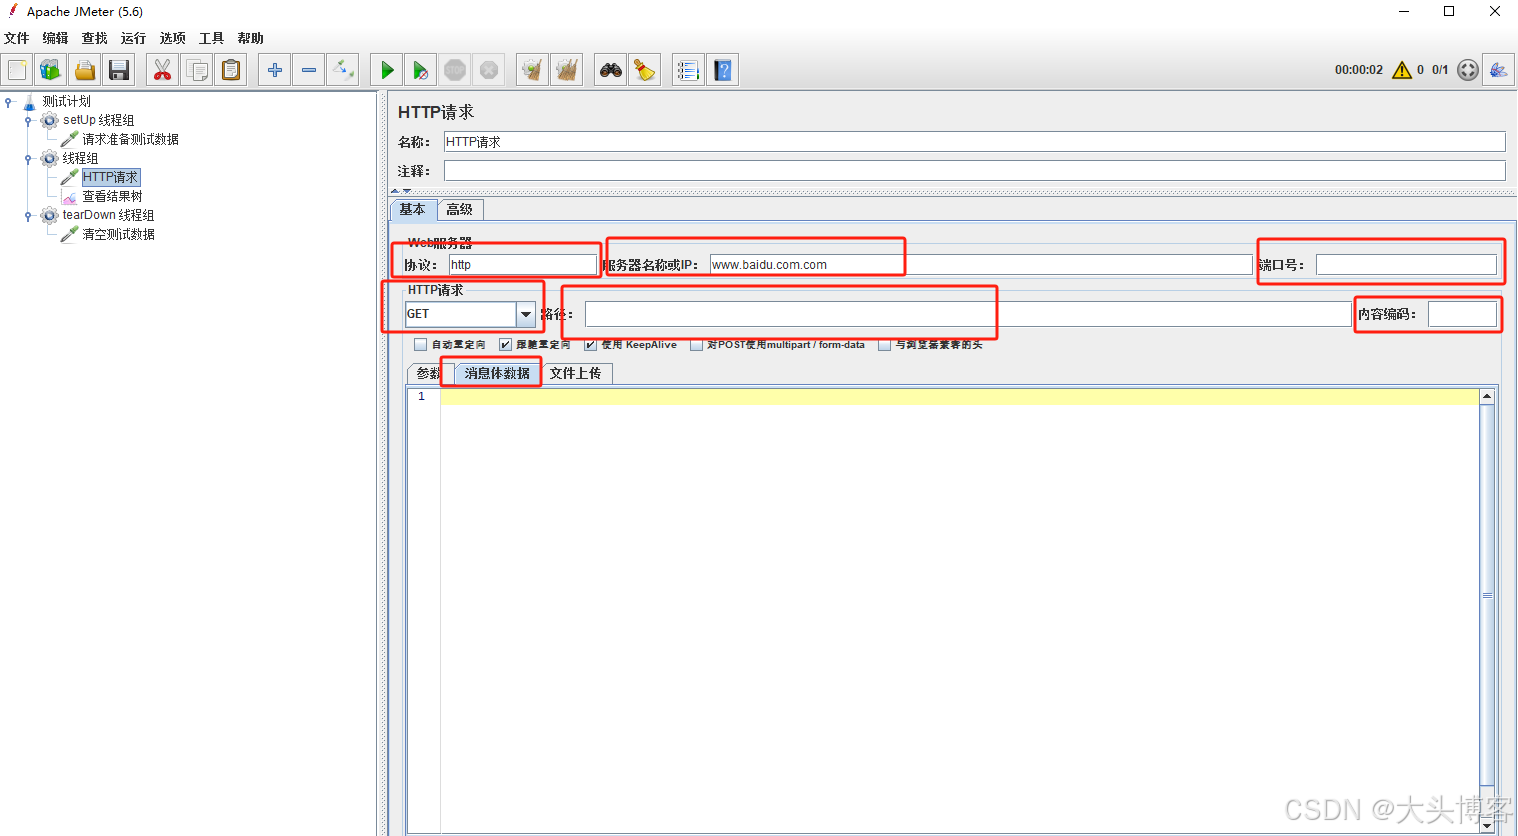
Task: Toggle the 自动重定向 checkbox
Action: click(420, 344)
